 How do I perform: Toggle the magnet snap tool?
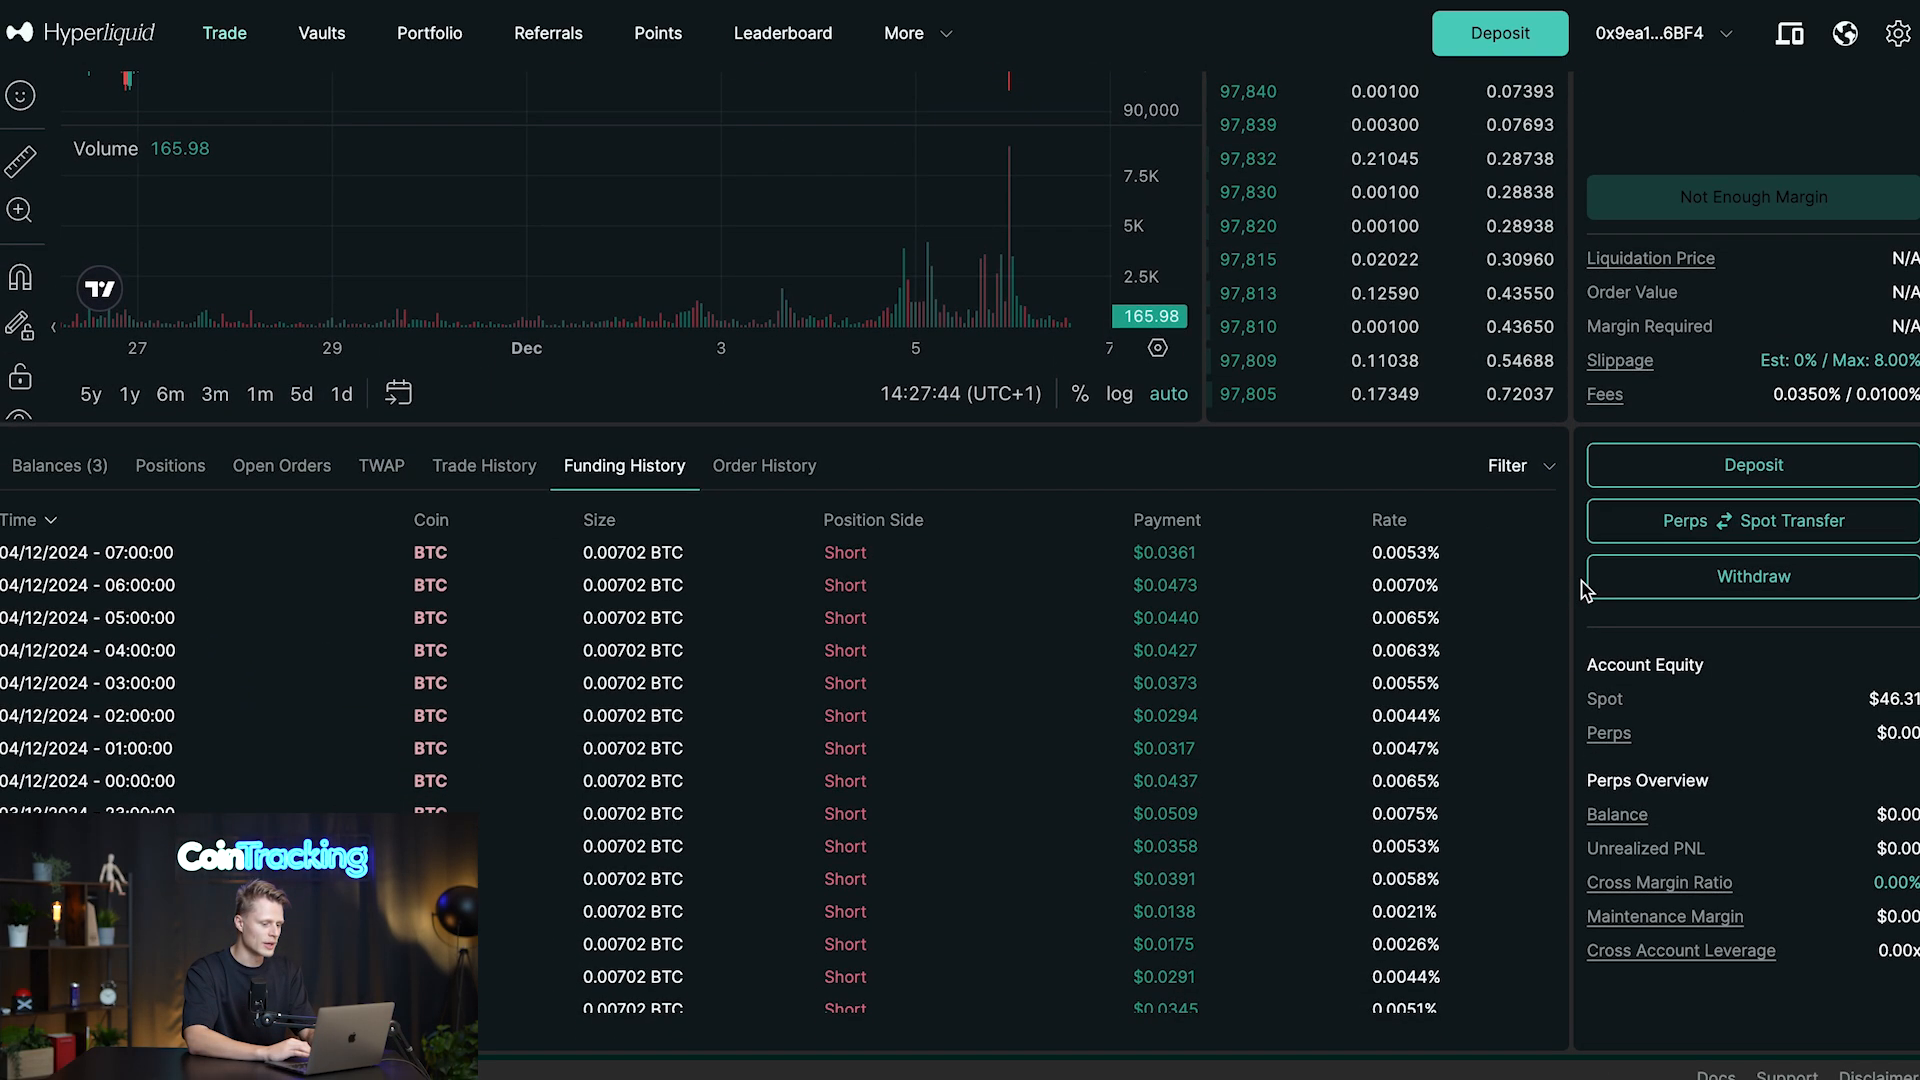[20, 277]
